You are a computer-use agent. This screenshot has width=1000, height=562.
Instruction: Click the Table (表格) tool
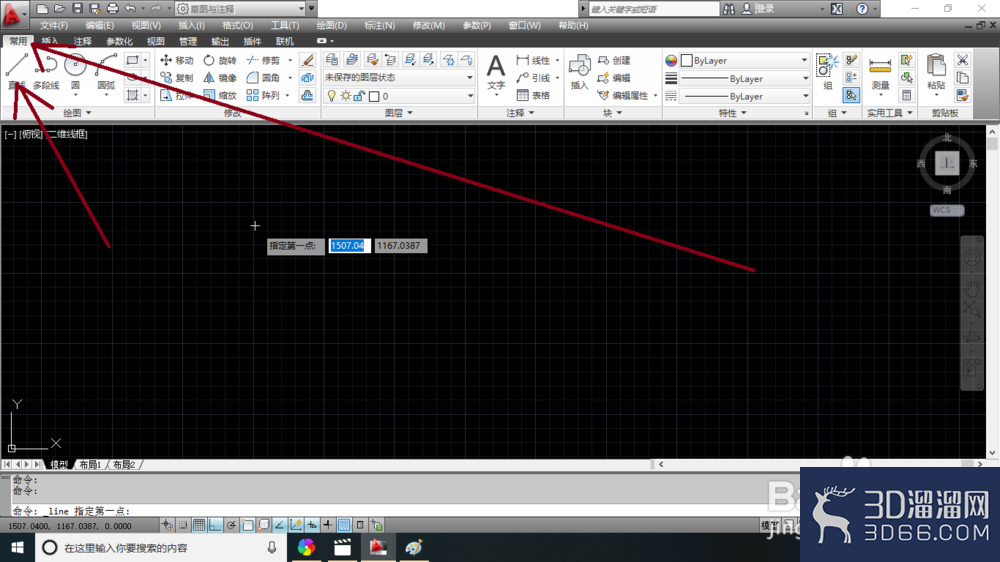click(533, 95)
